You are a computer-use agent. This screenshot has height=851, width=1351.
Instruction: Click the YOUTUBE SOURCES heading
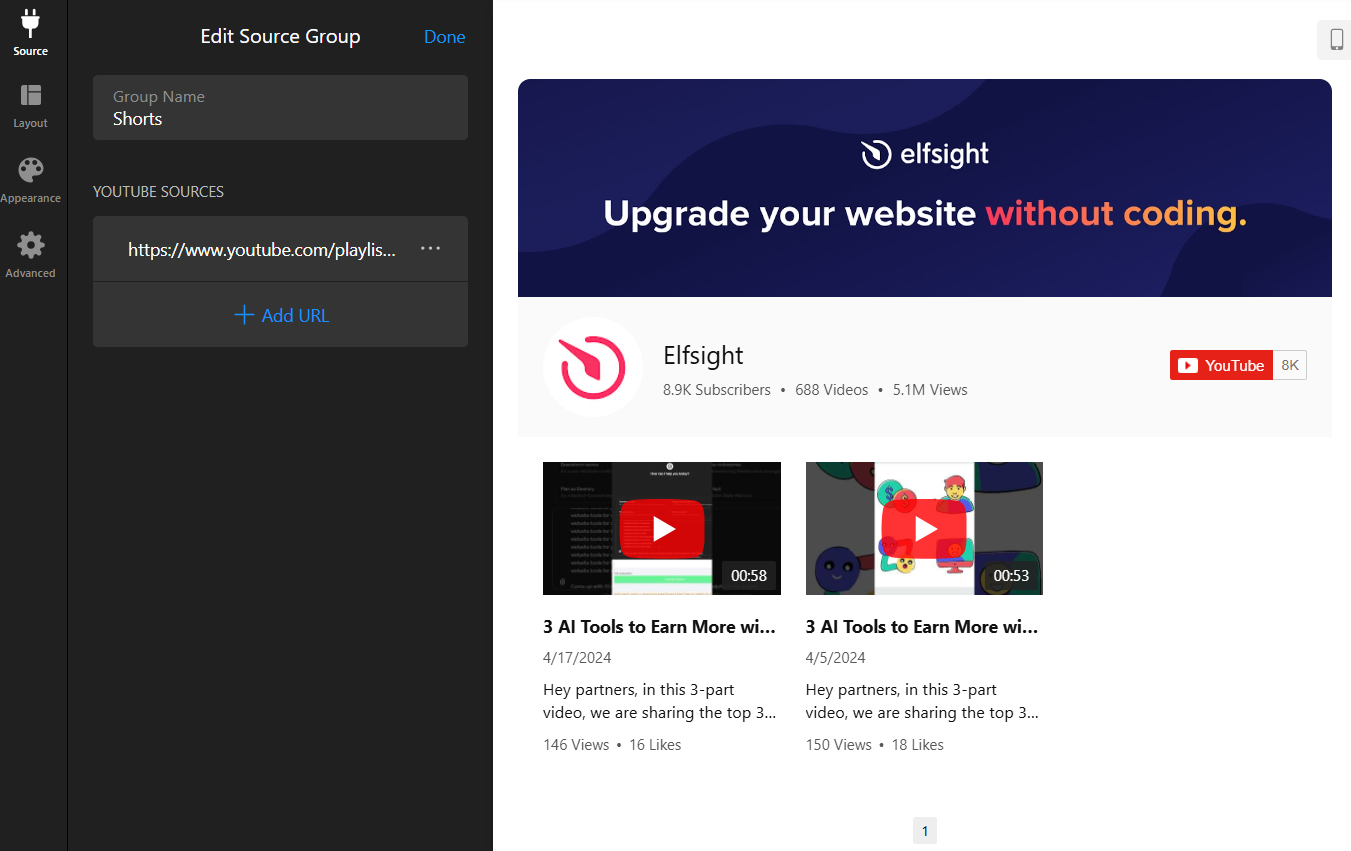coord(158,192)
